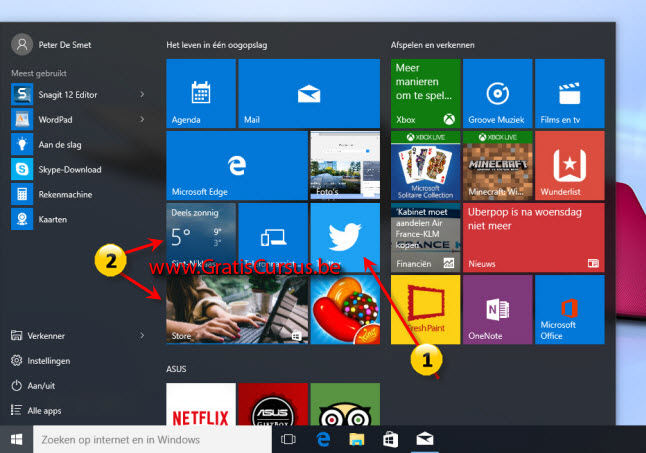Screen dimensions: 646x453
Task: Open the Twitter tile
Action: pyautogui.click(x=345, y=238)
